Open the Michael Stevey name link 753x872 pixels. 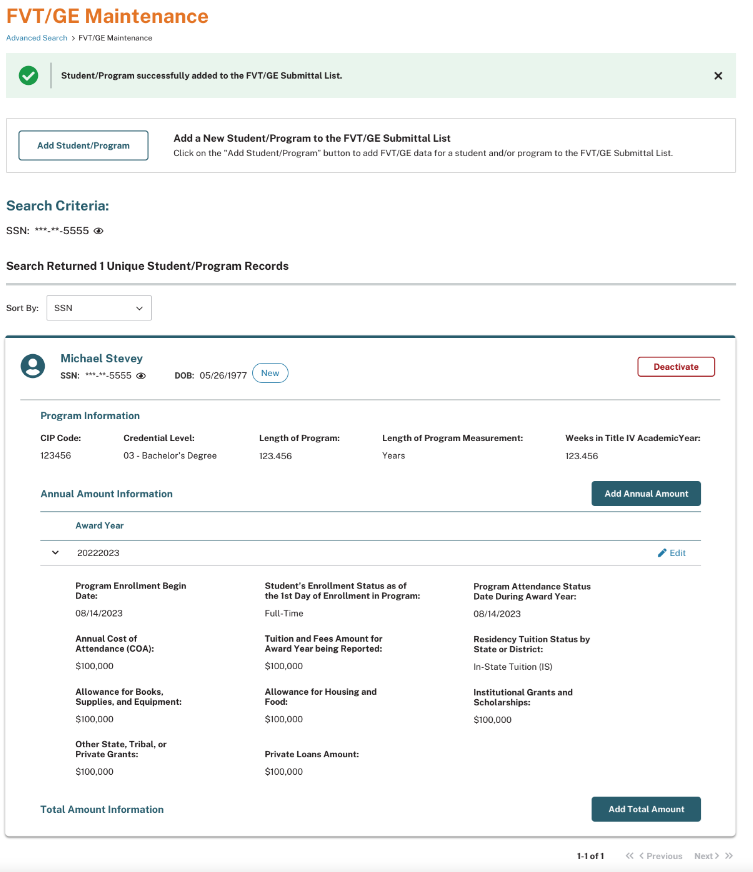pyautogui.click(x=101, y=358)
